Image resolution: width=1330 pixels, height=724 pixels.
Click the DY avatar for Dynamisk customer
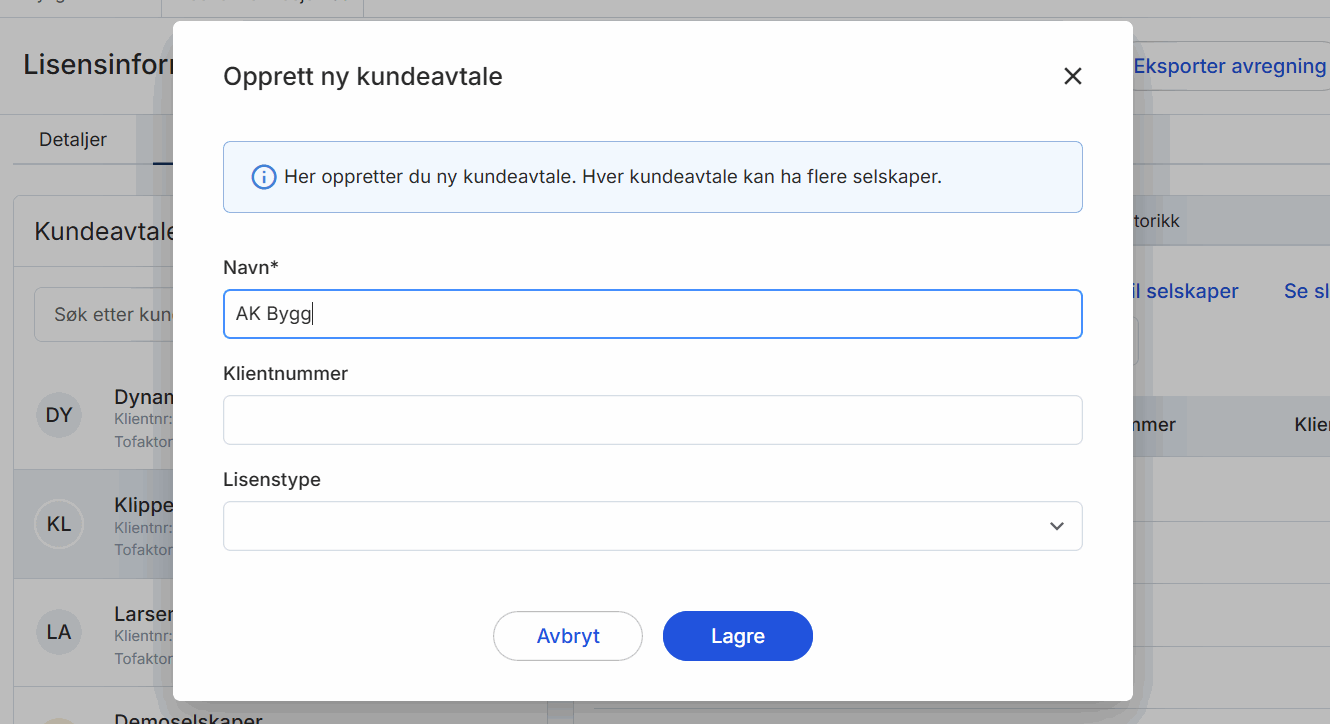click(x=59, y=414)
